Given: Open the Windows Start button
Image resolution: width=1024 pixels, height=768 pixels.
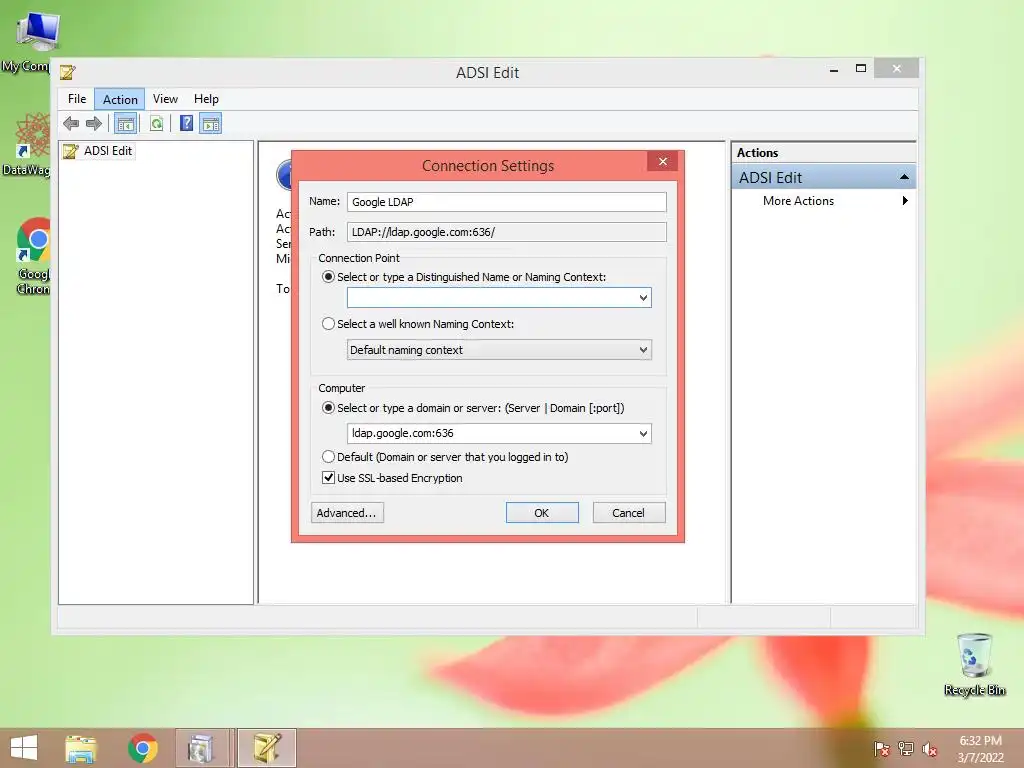Looking at the screenshot, I should click(24, 748).
